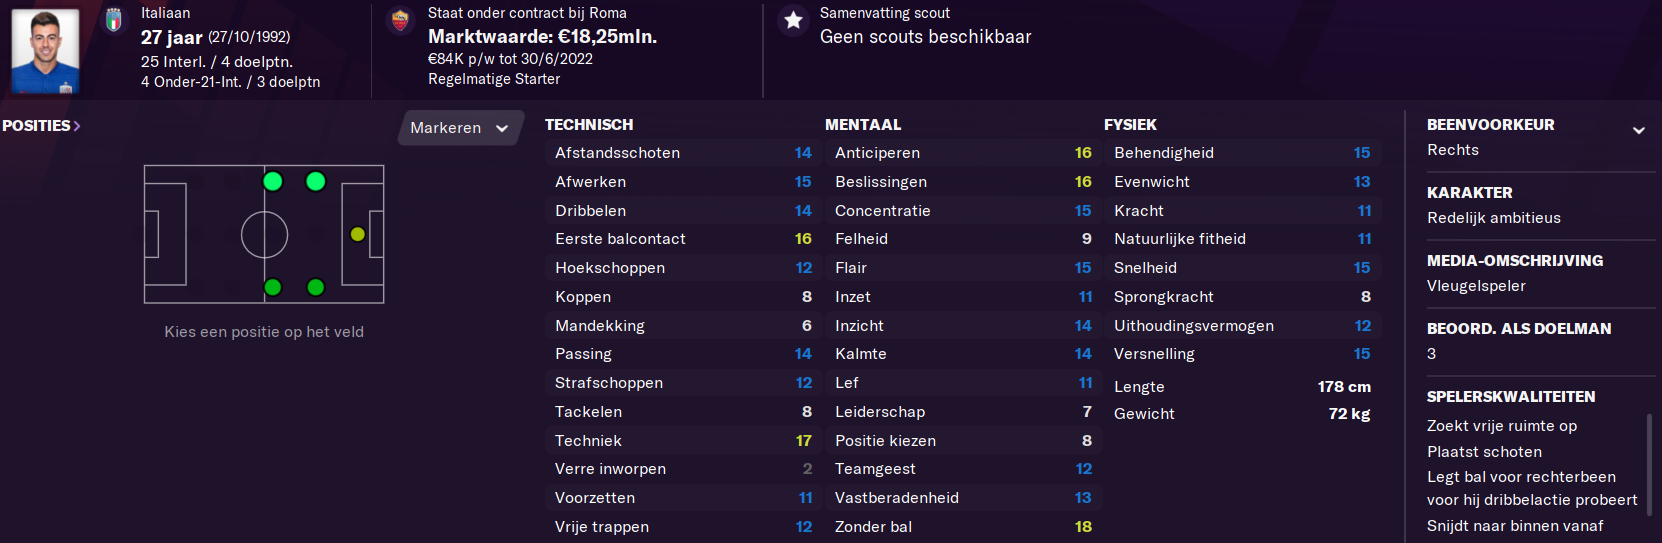Click the Techniek attribute row

[683, 441]
